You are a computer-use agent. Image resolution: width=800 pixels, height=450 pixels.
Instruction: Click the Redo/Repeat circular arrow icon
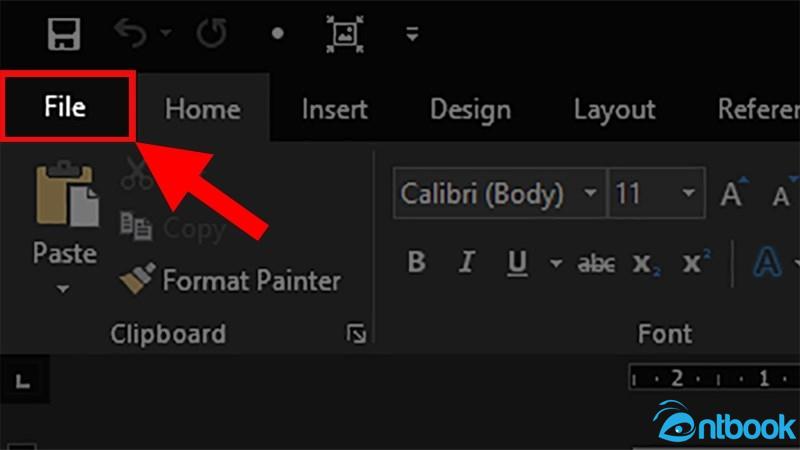pos(212,33)
